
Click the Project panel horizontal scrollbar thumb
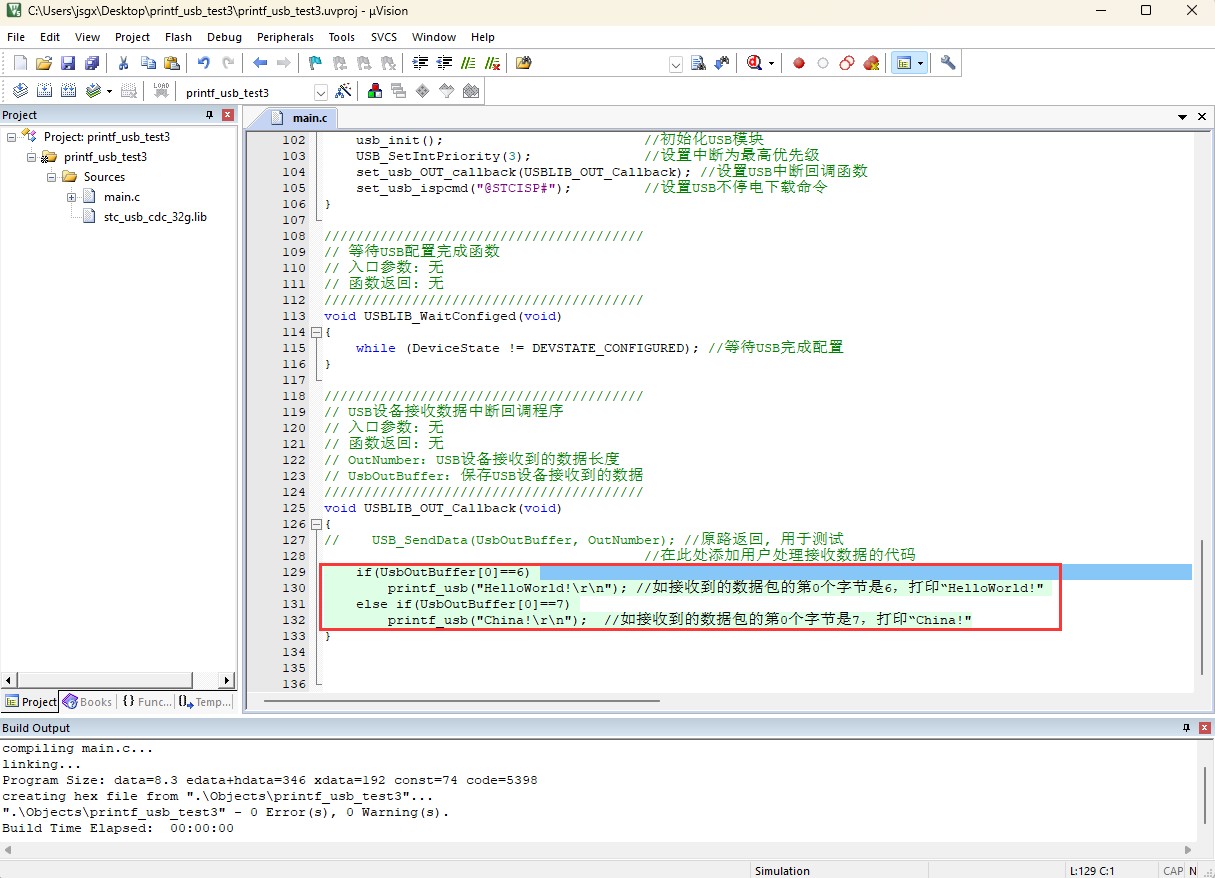coord(104,681)
